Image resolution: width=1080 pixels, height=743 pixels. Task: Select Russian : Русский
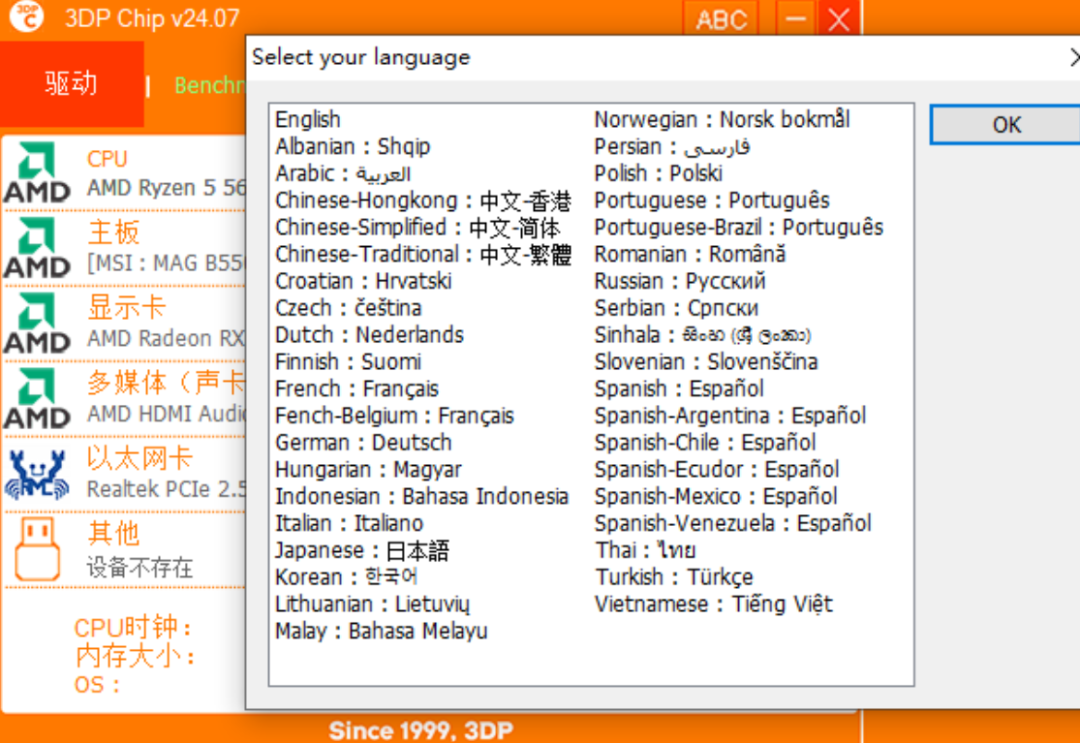point(680,281)
